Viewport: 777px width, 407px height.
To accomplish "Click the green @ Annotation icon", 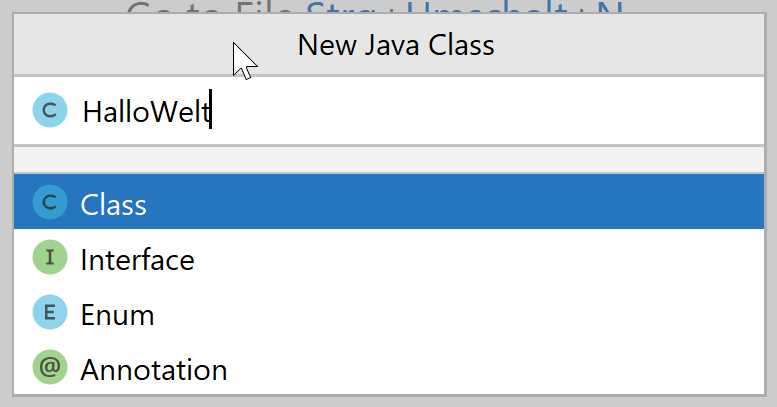I will (x=50, y=367).
